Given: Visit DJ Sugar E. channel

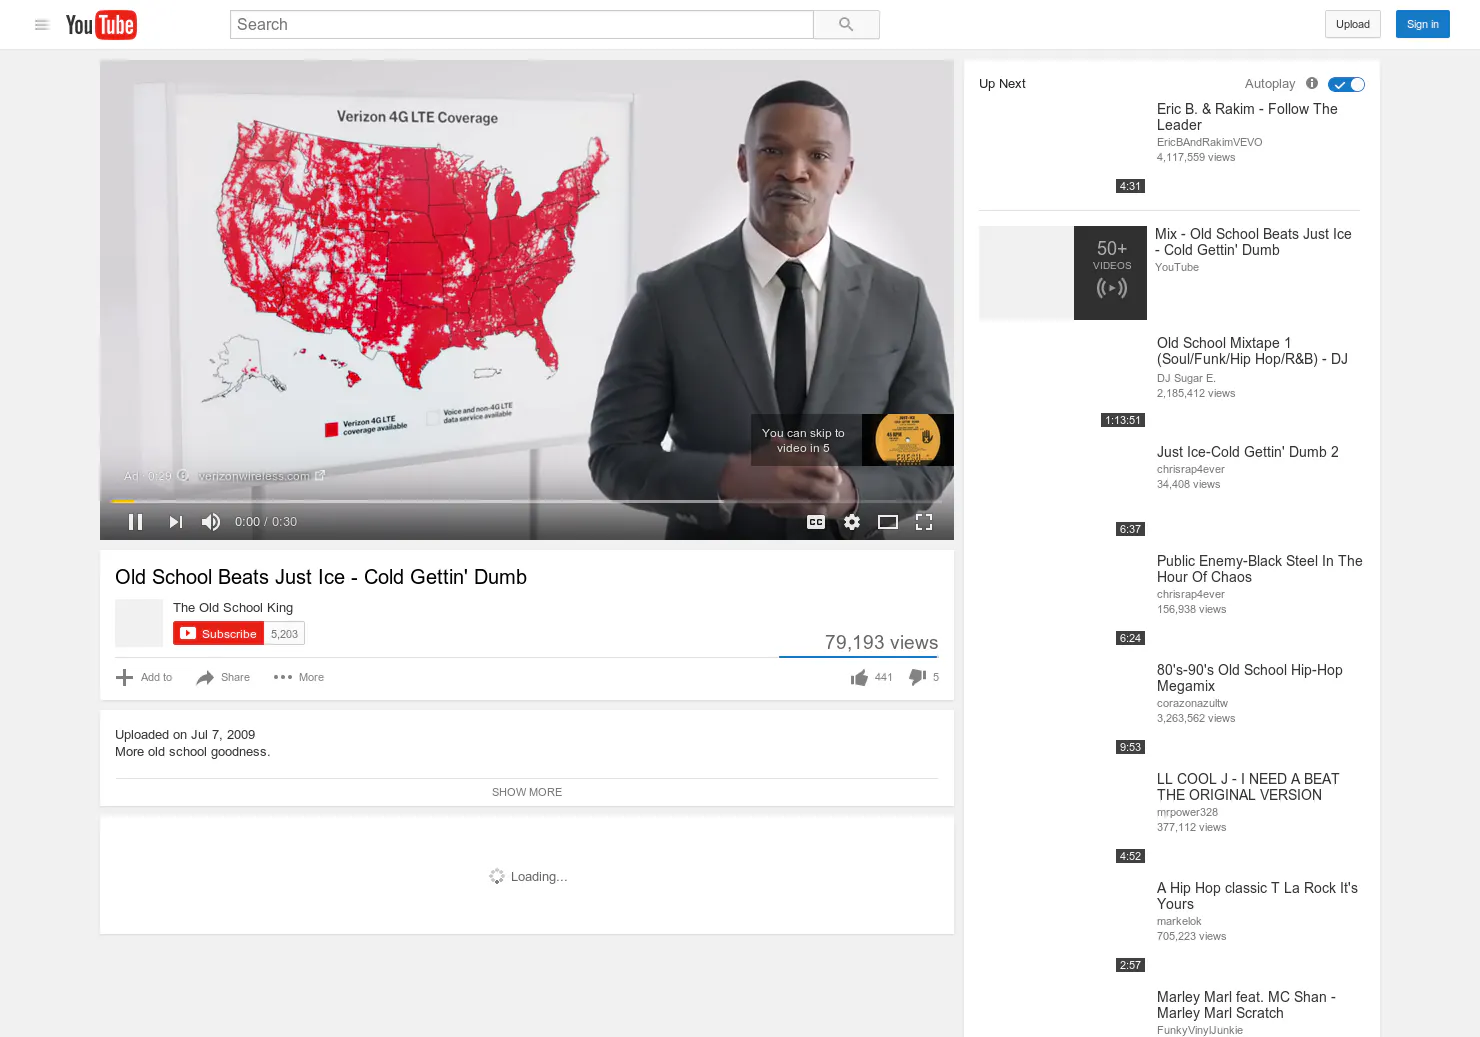Looking at the screenshot, I should click(x=1186, y=378).
